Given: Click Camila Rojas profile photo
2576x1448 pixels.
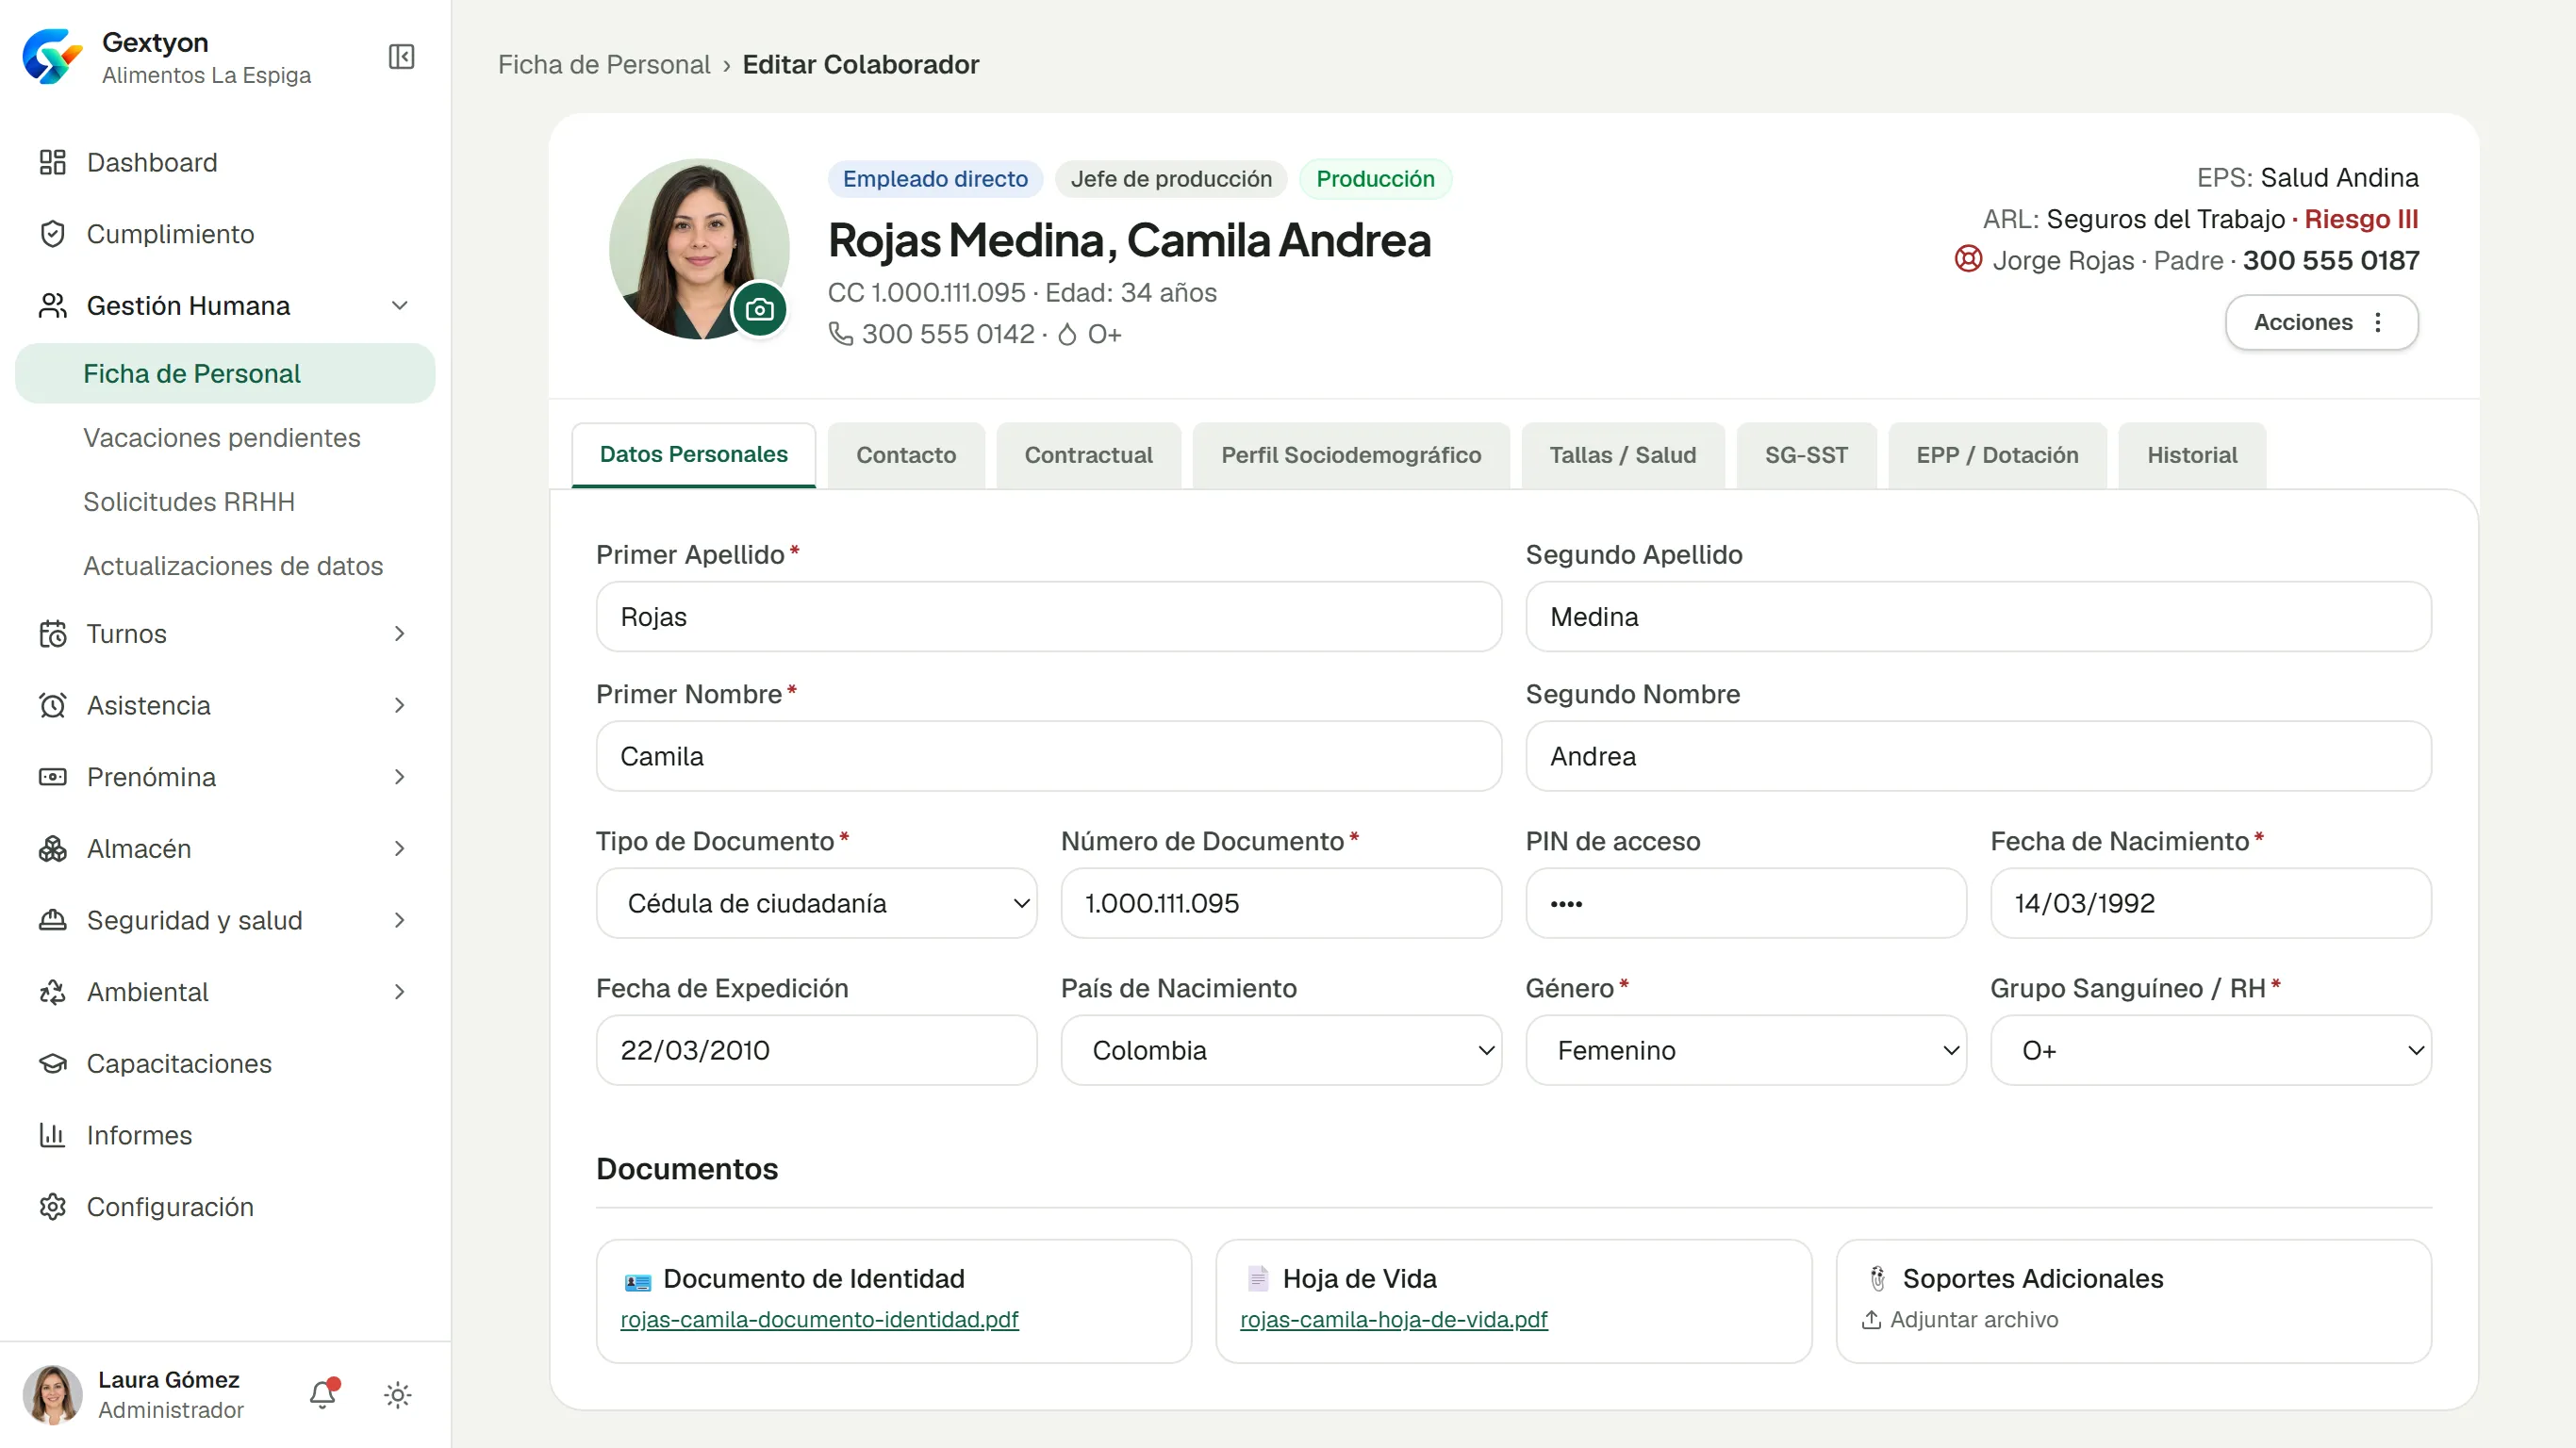Looking at the screenshot, I should point(699,249).
